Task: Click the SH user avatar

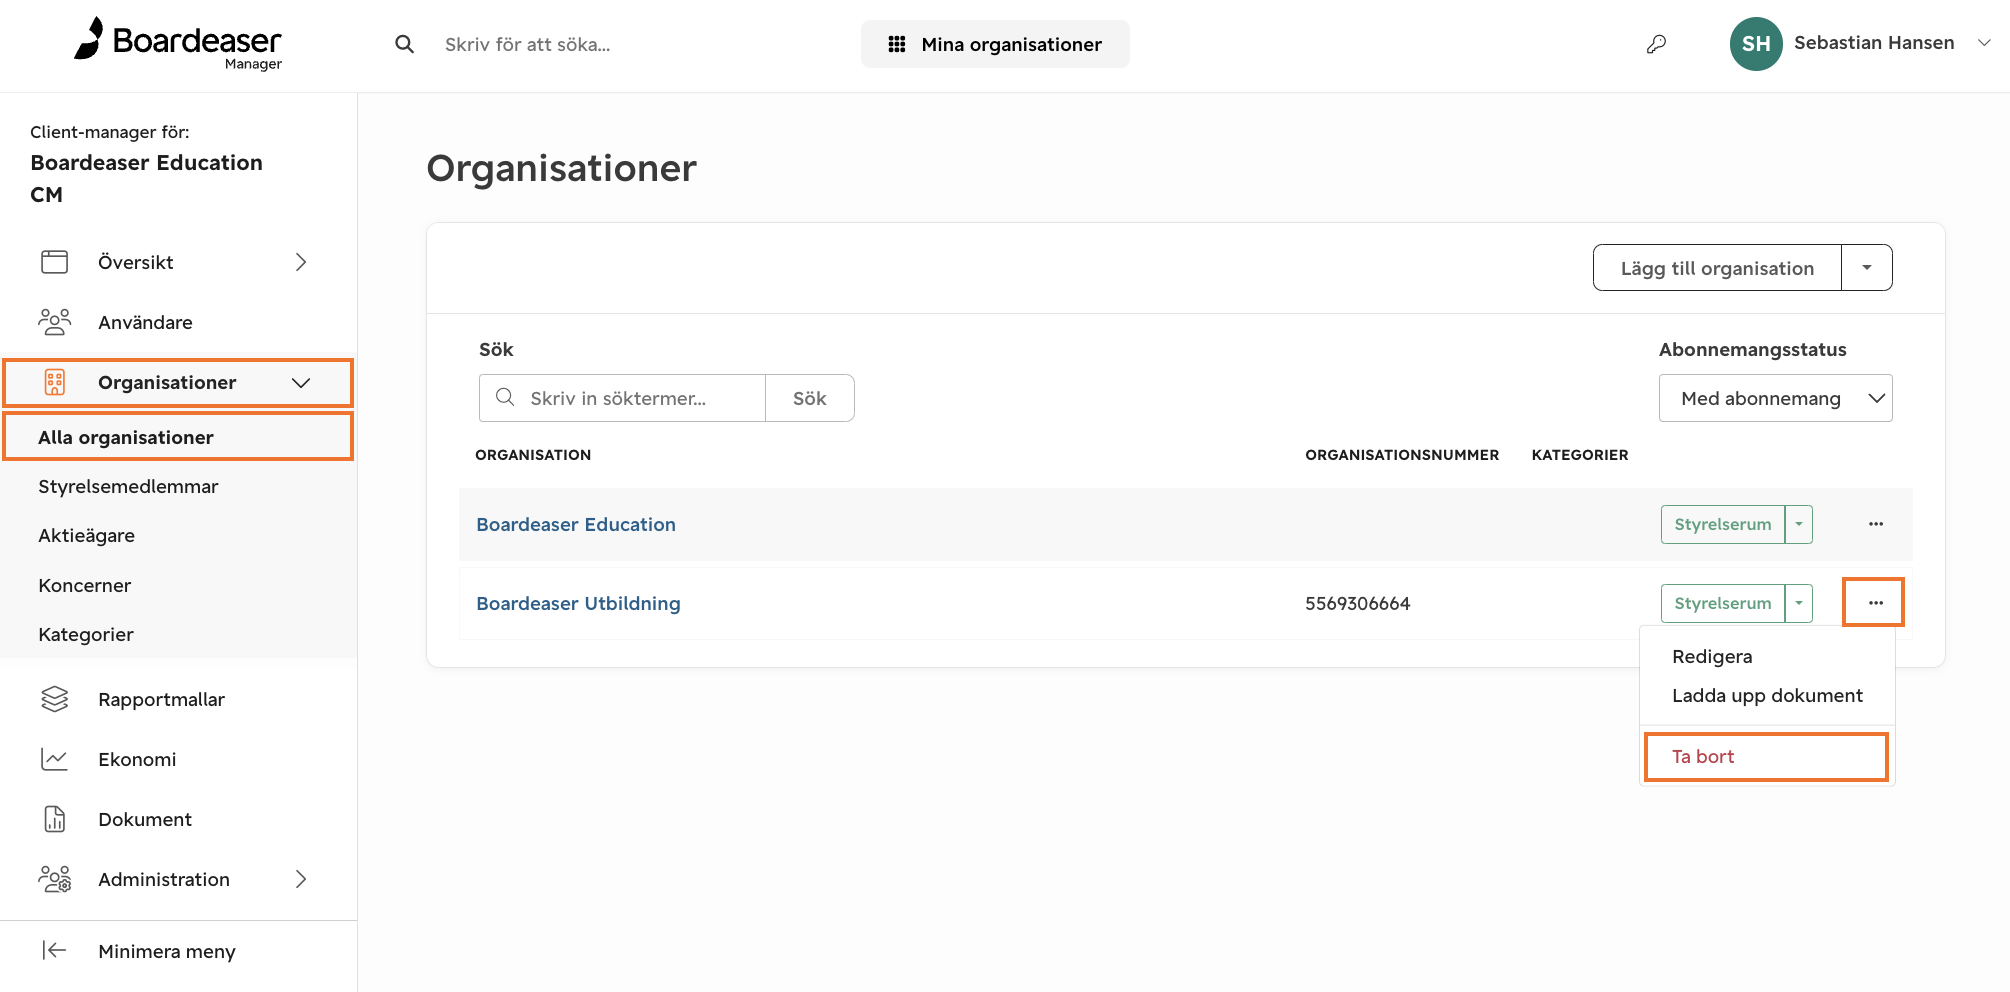Action: [1756, 44]
